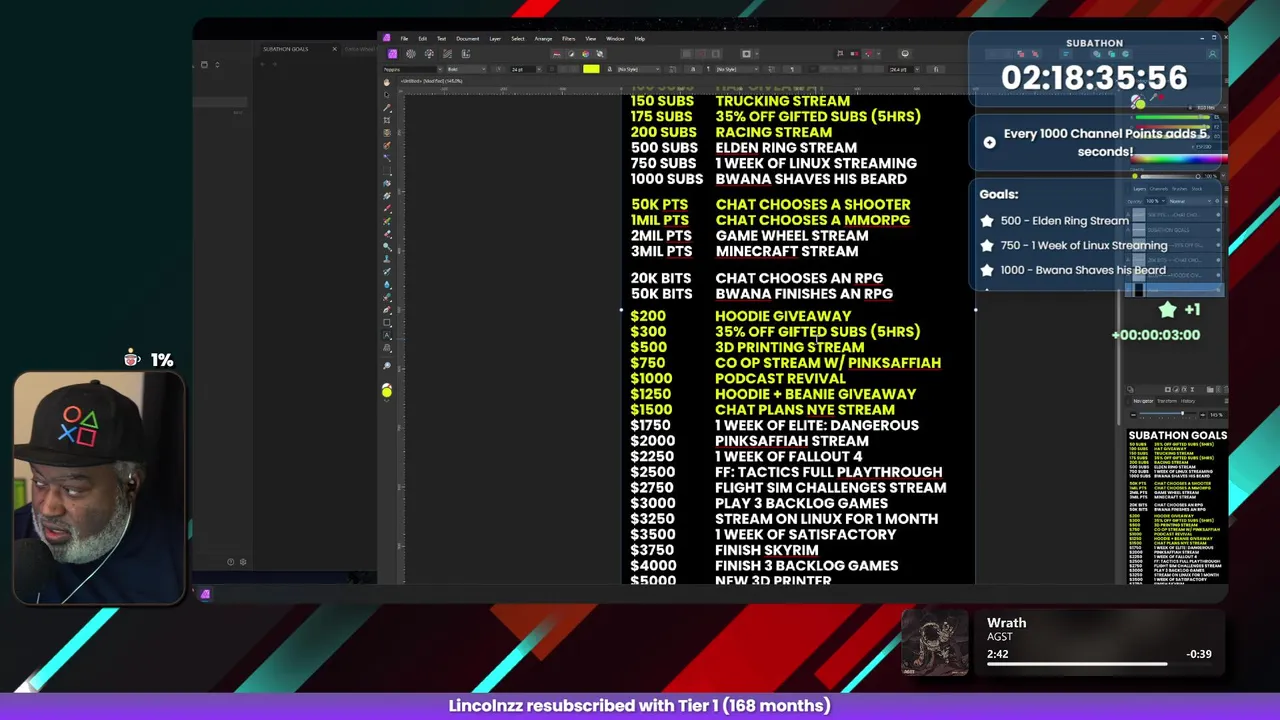Select the Rectangle shape tool

tap(387, 323)
